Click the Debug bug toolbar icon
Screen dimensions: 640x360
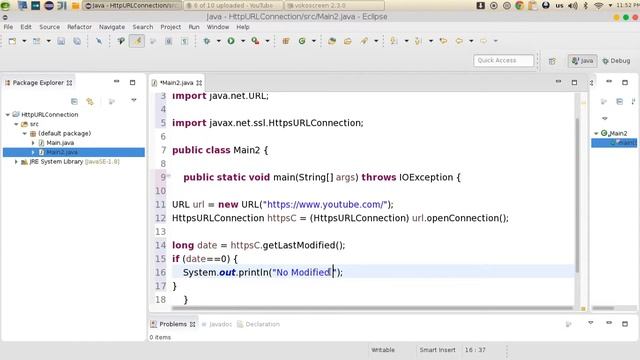click(207, 41)
